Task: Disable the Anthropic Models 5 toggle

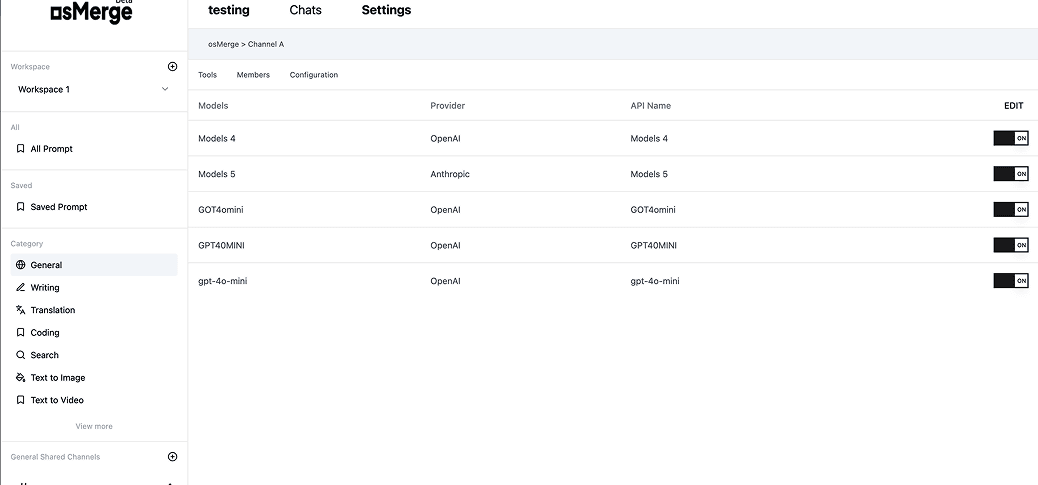Action: point(1010,174)
